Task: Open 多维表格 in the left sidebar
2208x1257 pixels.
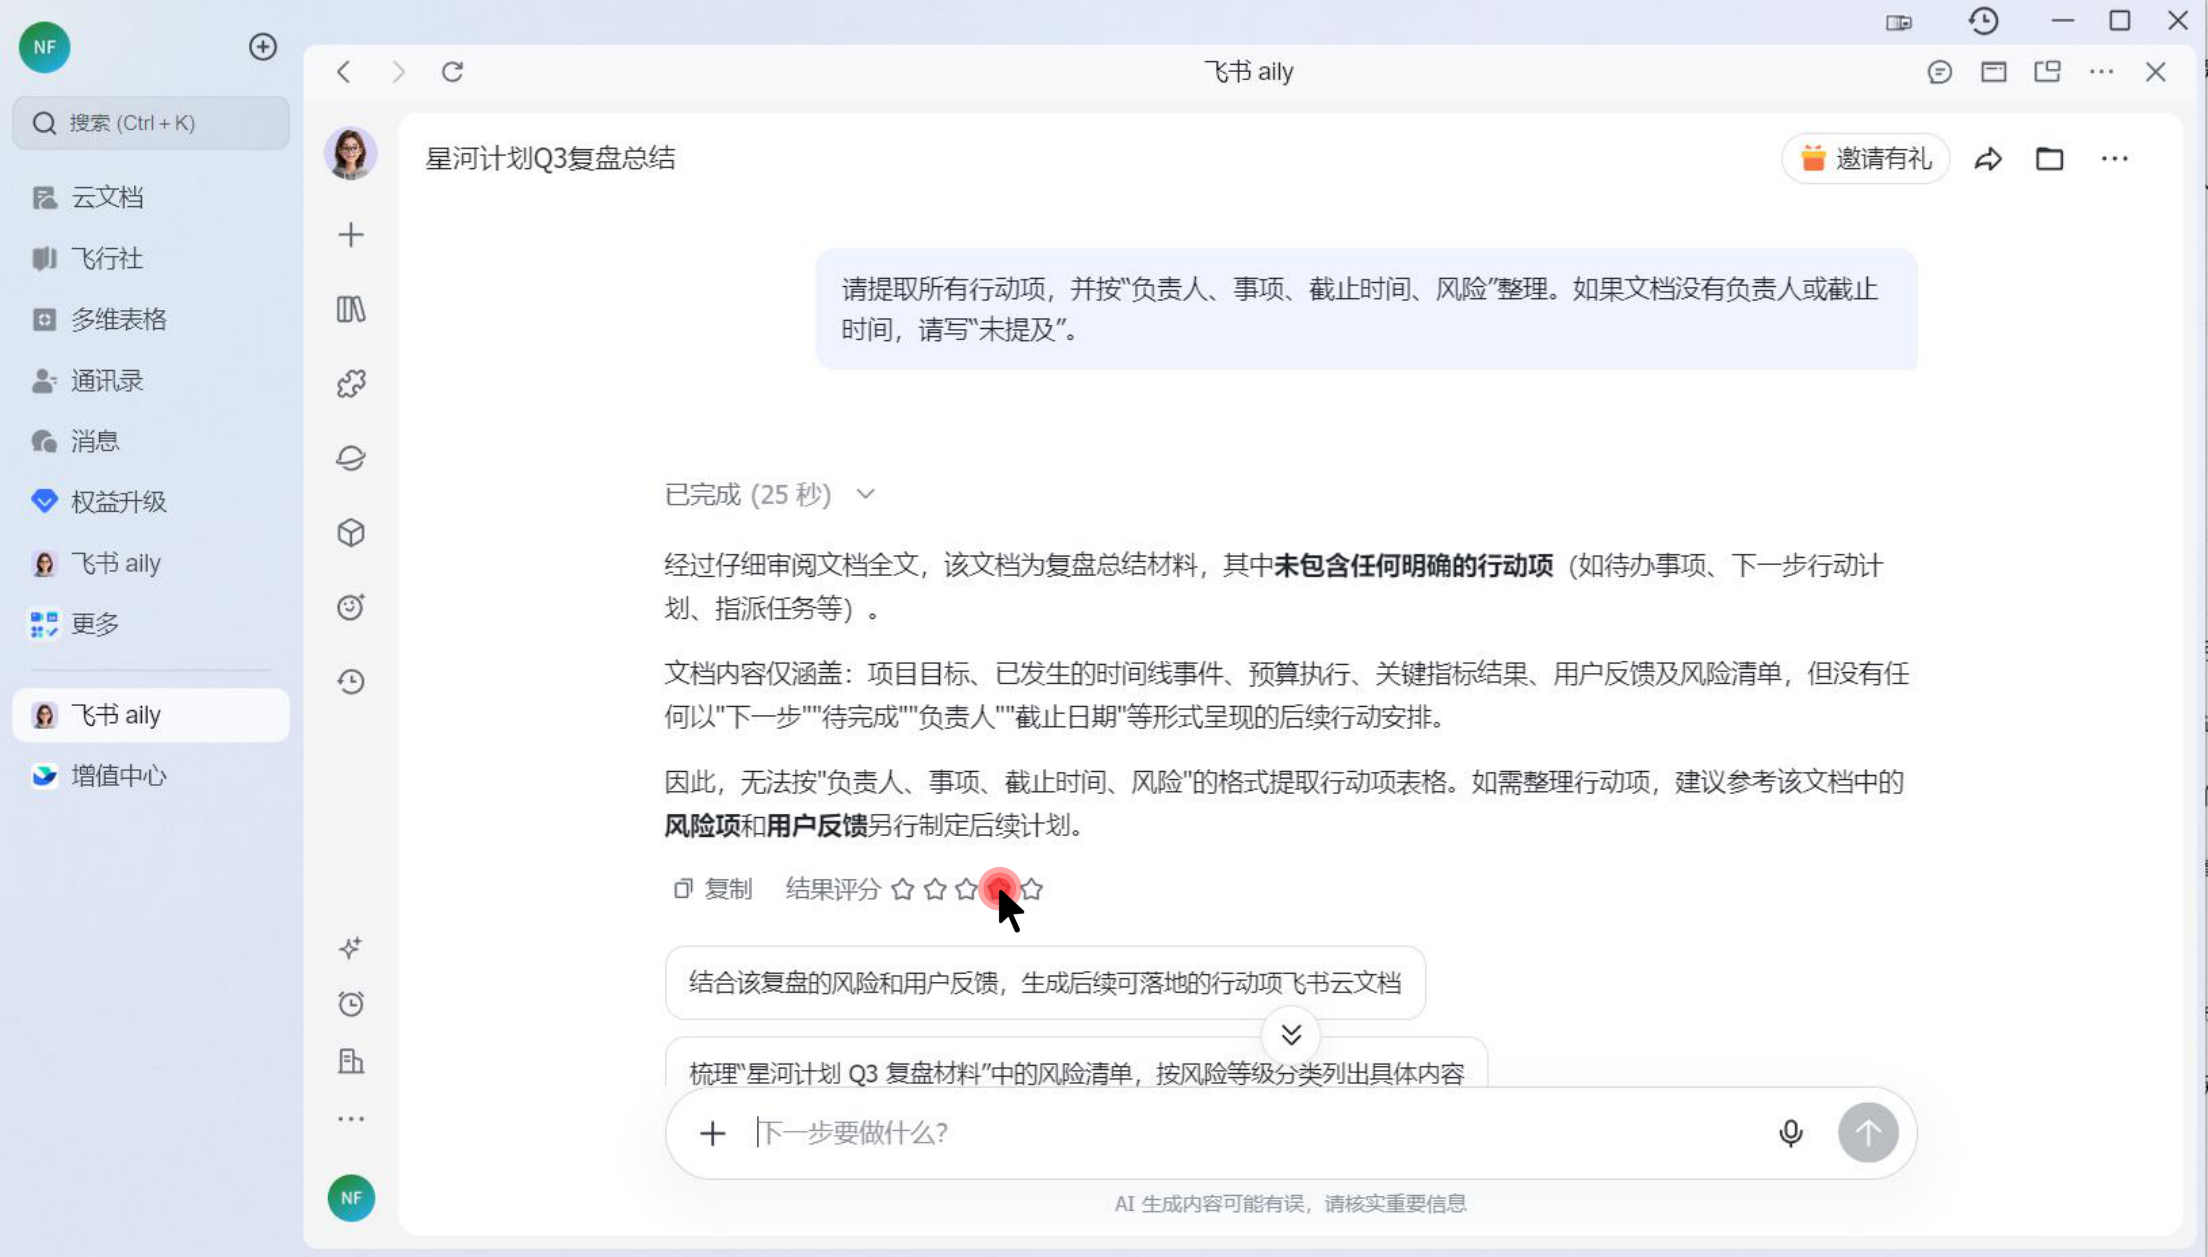Action: [x=151, y=319]
